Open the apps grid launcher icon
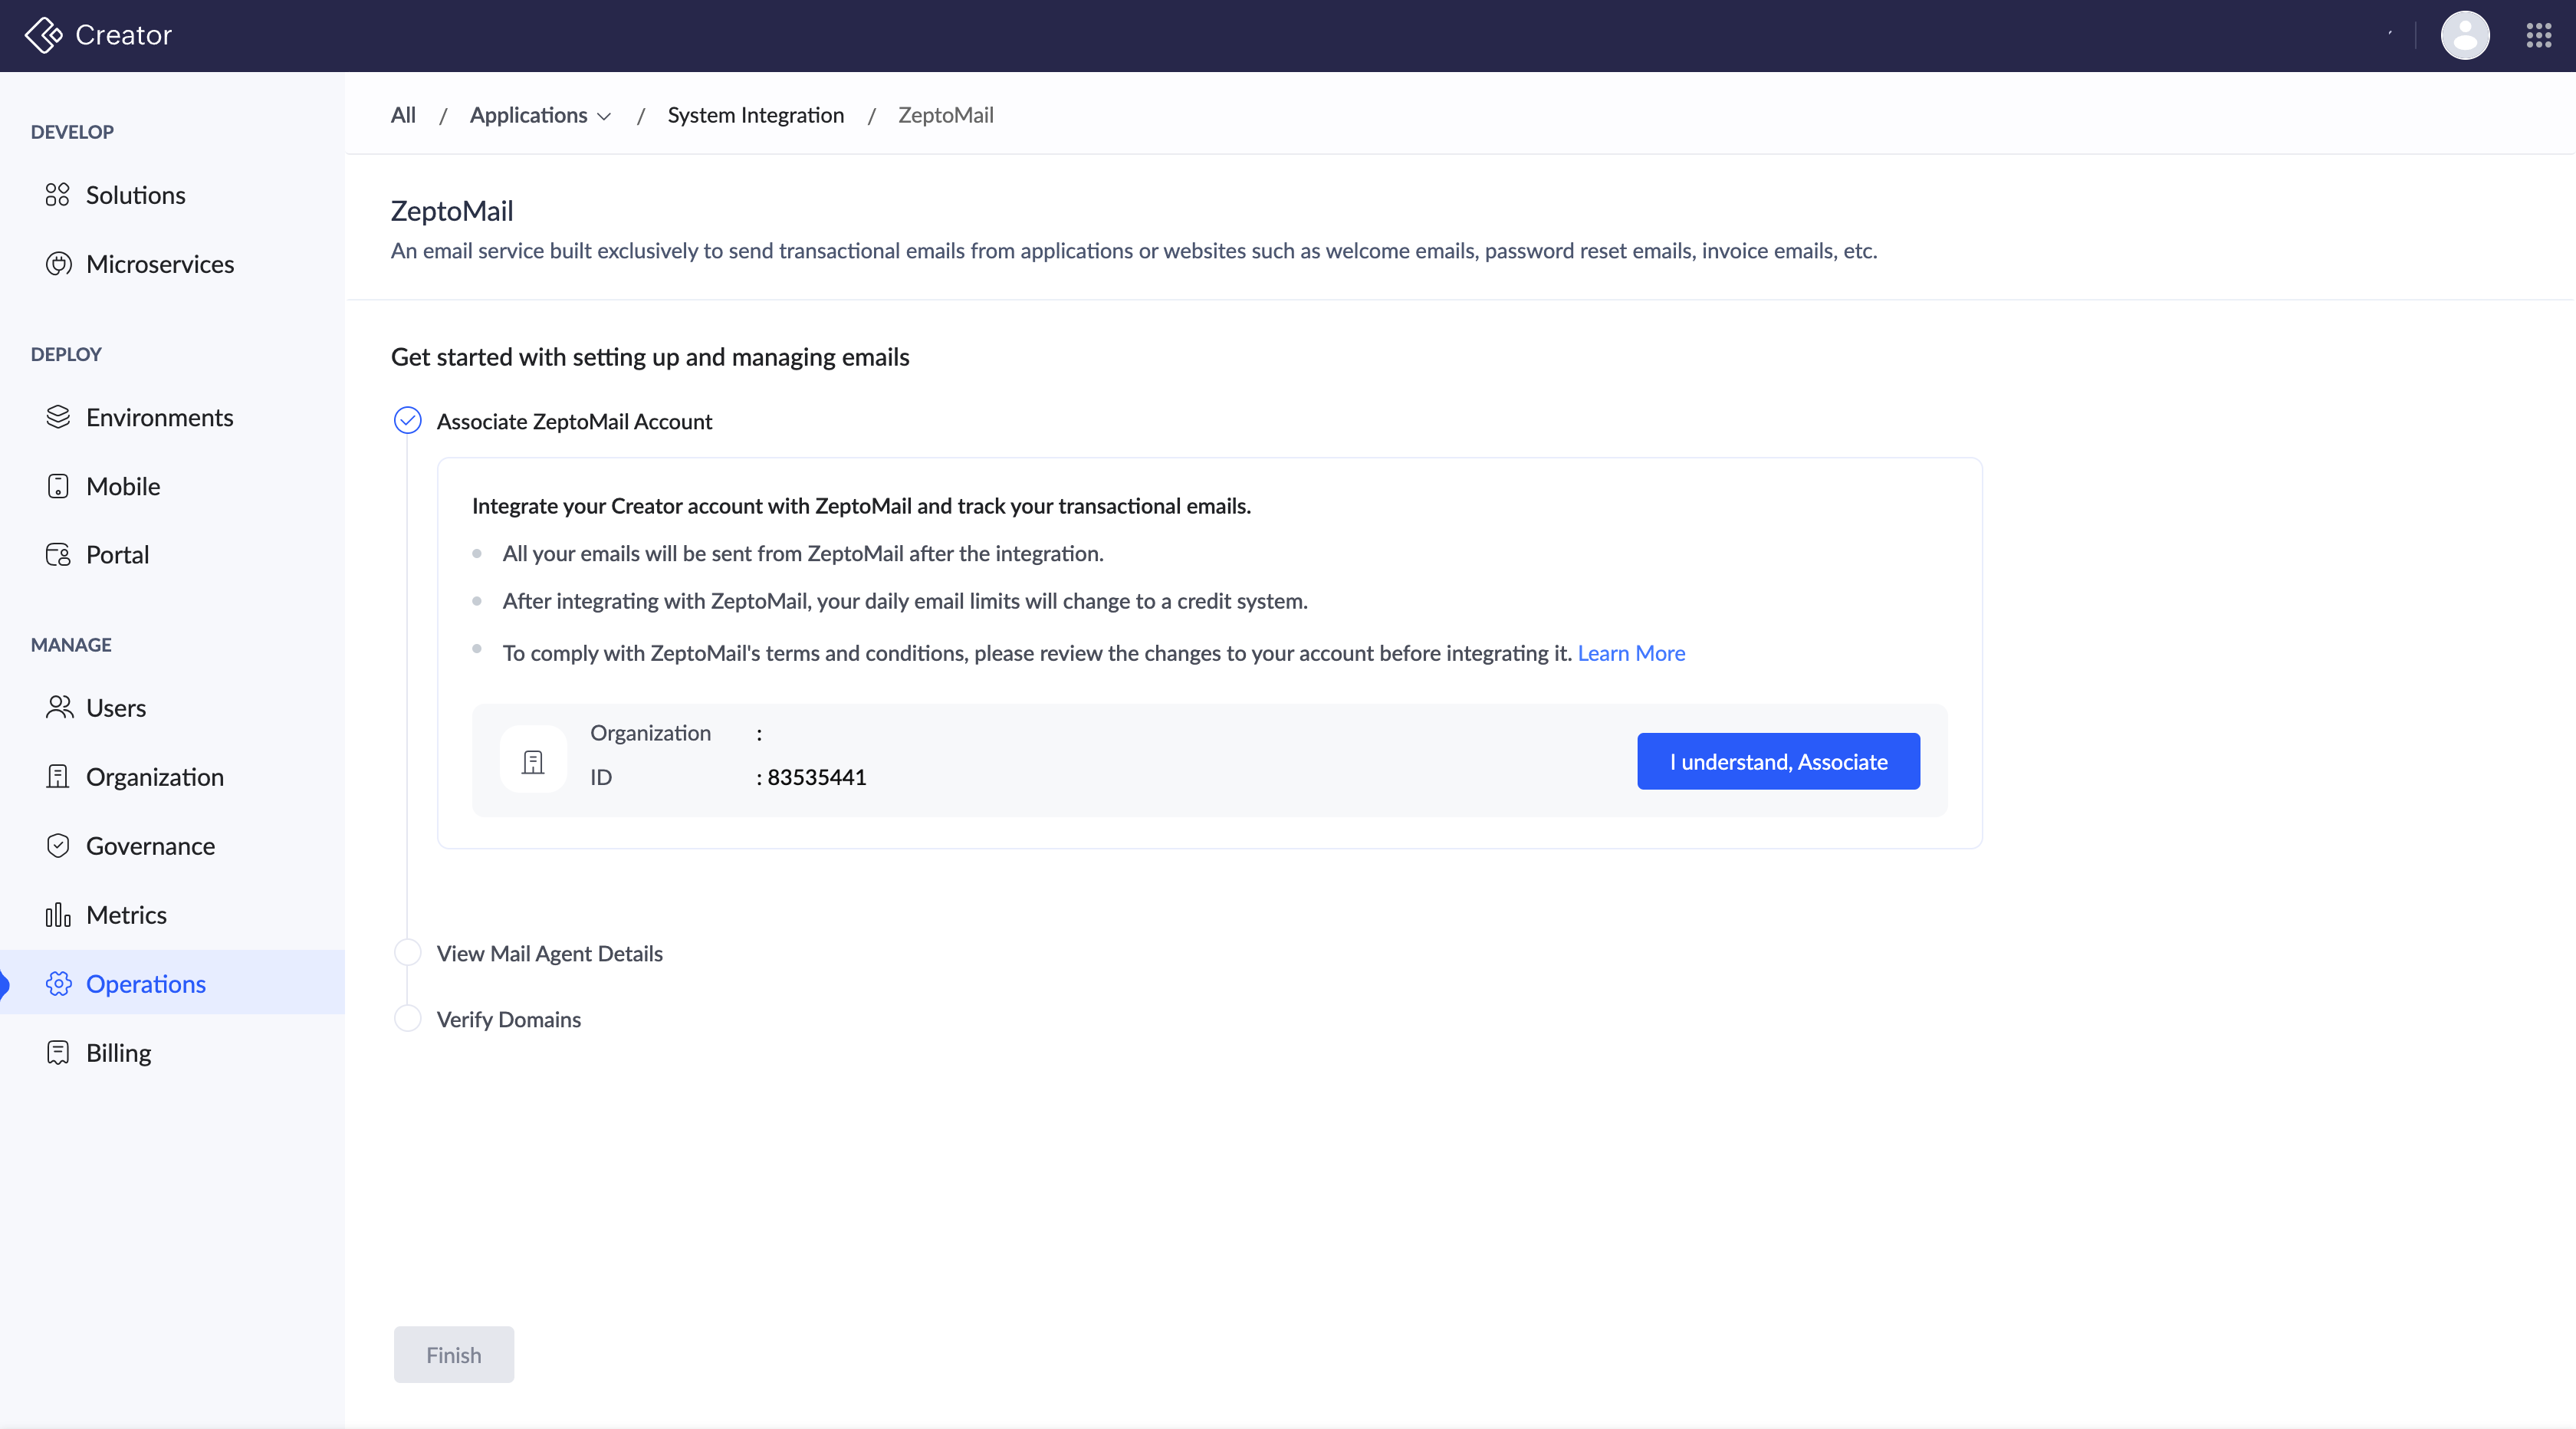The width and height of the screenshot is (2576, 1429). pyautogui.click(x=2538, y=36)
